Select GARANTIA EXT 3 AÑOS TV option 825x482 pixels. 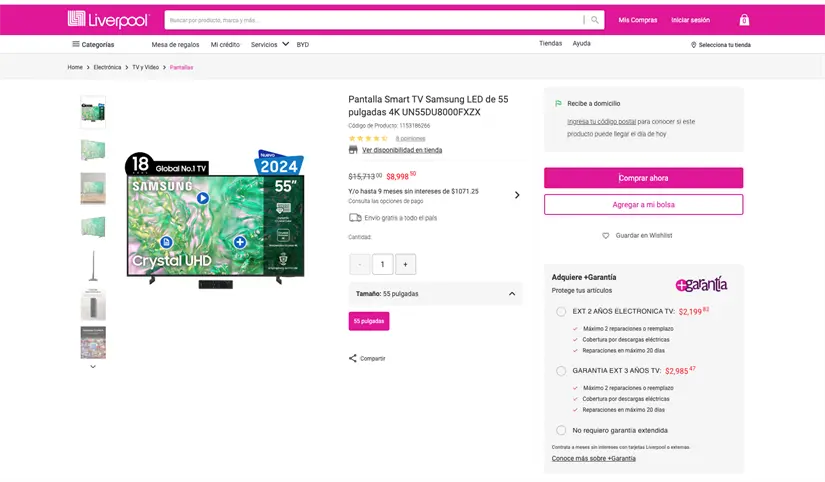click(561, 371)
